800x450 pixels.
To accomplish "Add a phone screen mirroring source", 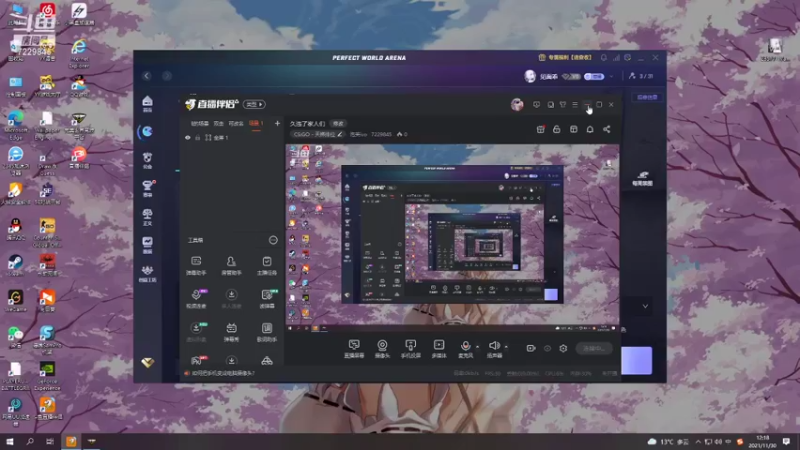I will point(411,349).
